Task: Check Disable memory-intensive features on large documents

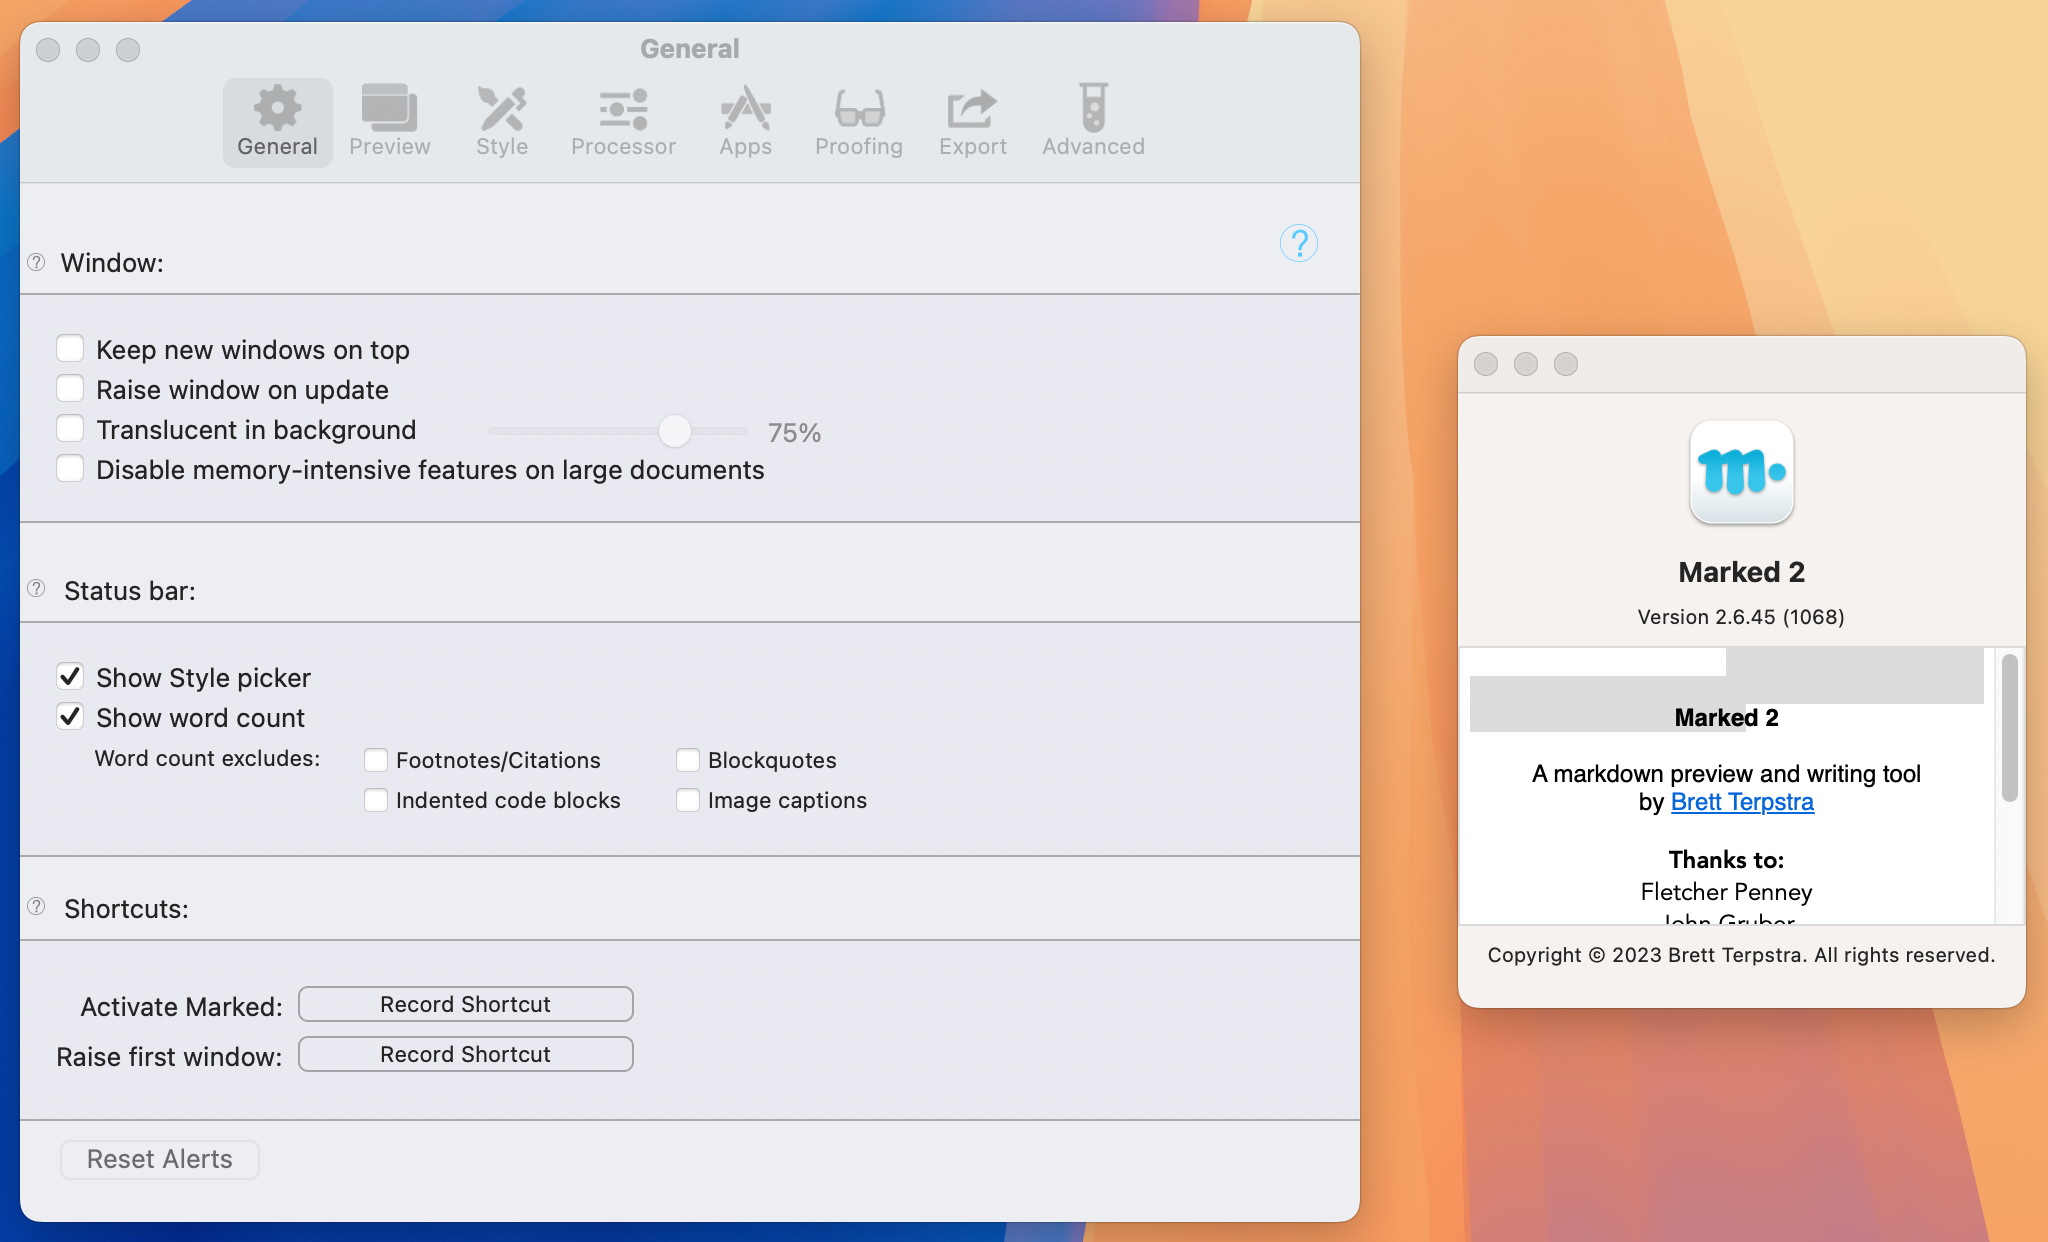Action: point(70,468)
